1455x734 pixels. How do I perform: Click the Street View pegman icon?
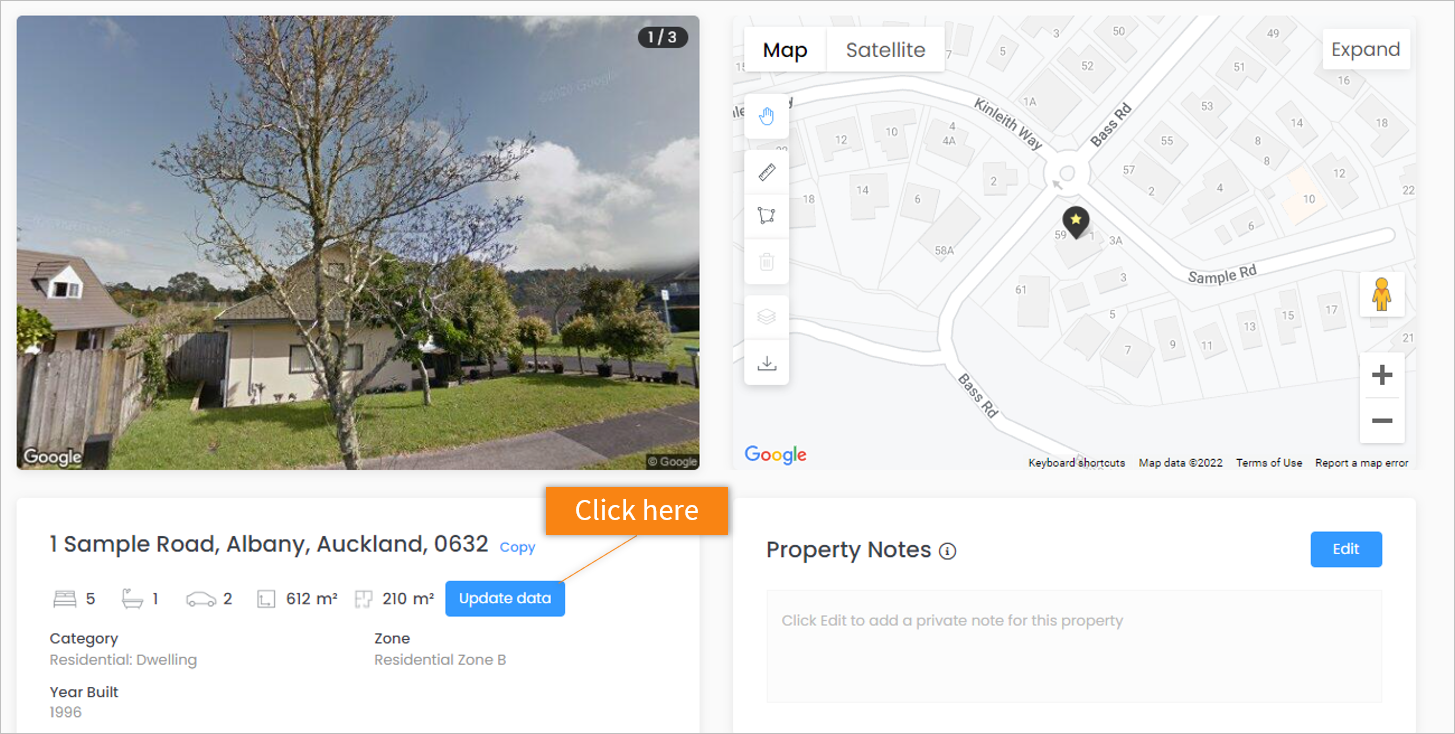click(x=1382, y=294)
